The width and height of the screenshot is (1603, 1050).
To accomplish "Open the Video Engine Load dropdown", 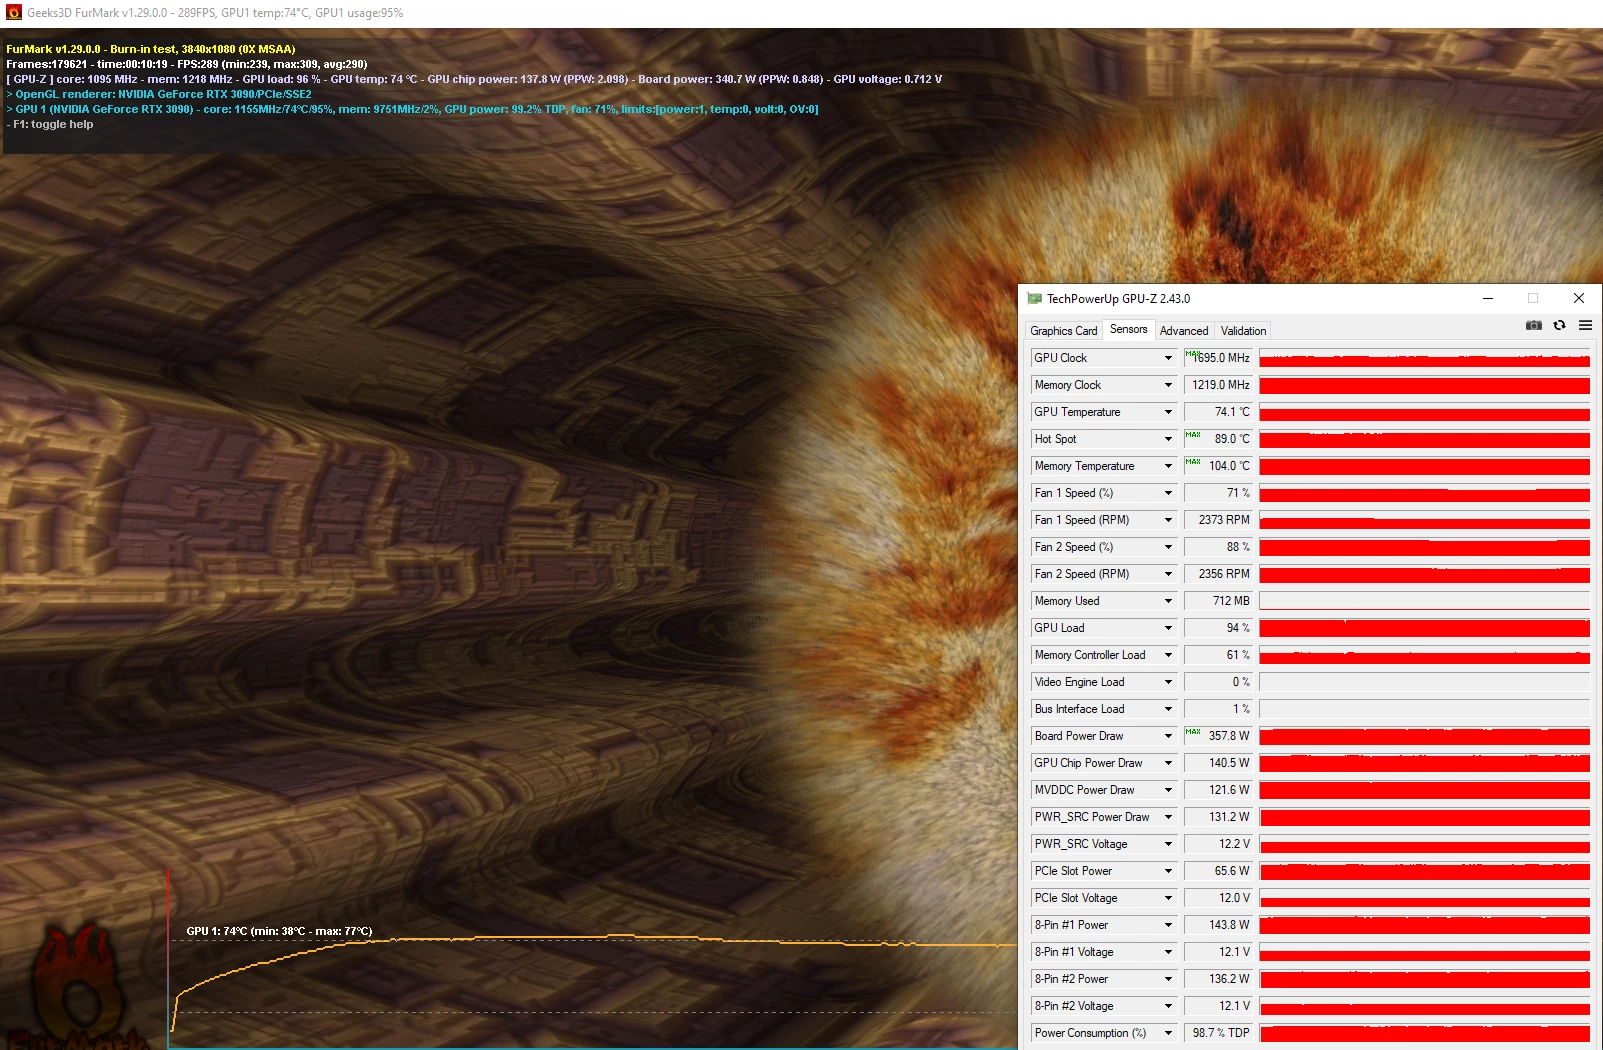I will coord(1168,682).
